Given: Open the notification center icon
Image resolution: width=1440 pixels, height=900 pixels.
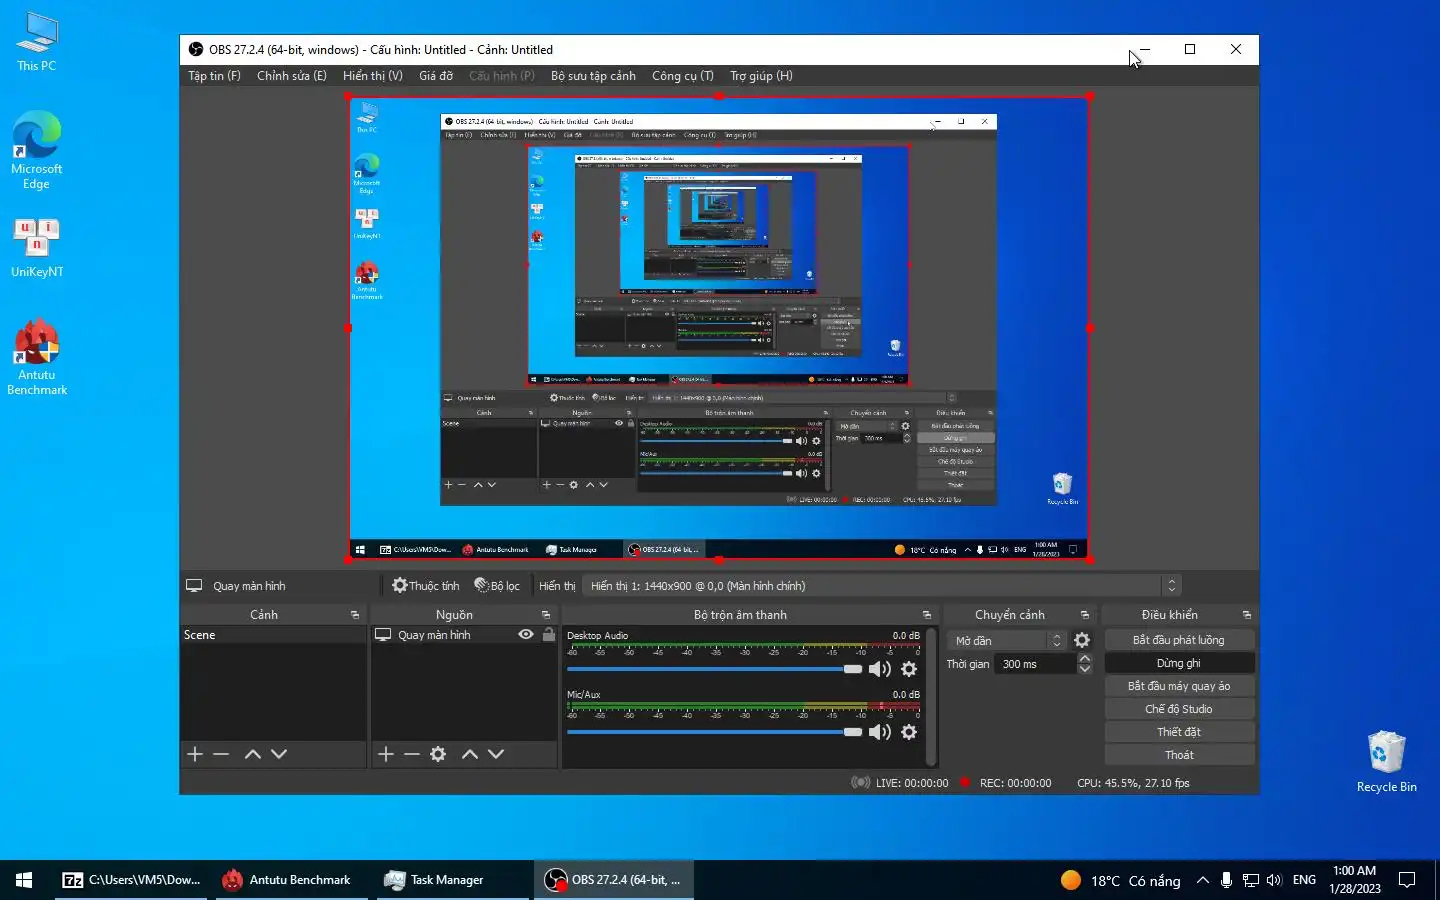Looking at the screenshot, I should [1407, 880].
